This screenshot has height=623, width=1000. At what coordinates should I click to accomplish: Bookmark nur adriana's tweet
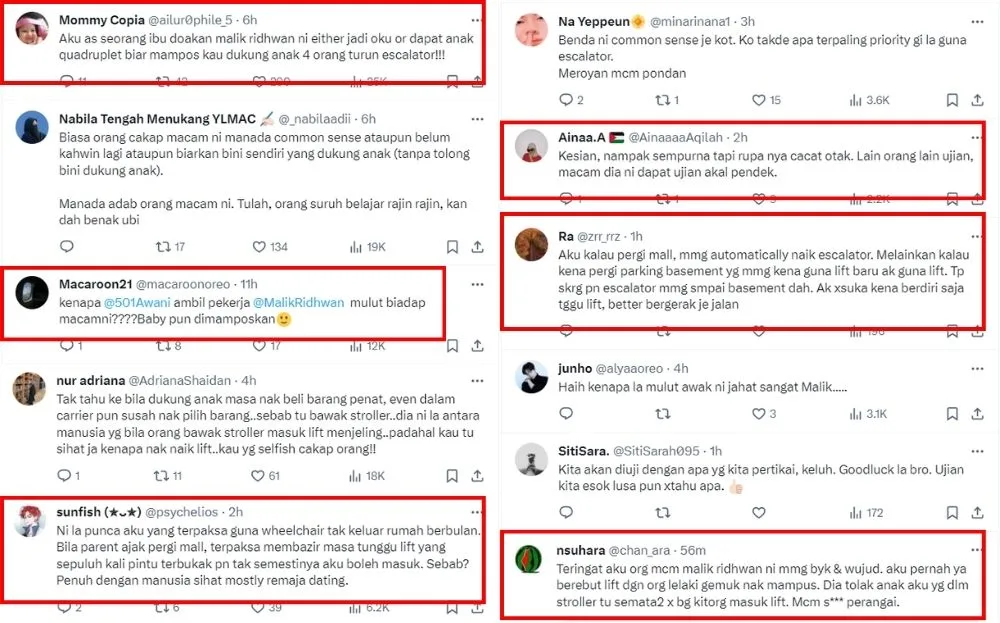click(x=452, y=477)
